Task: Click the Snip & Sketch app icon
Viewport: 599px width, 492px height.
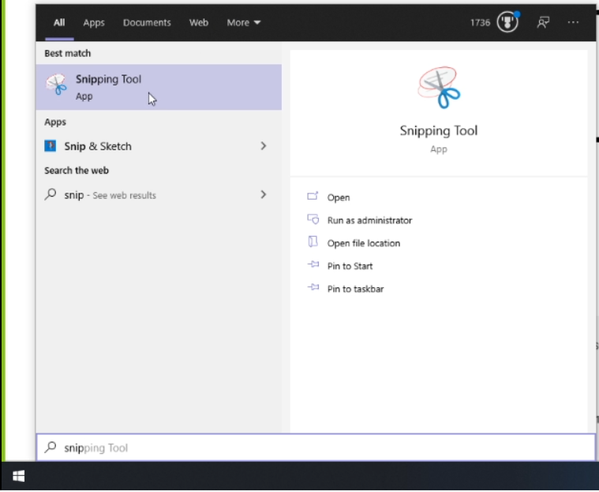Action: coord(50,146)
